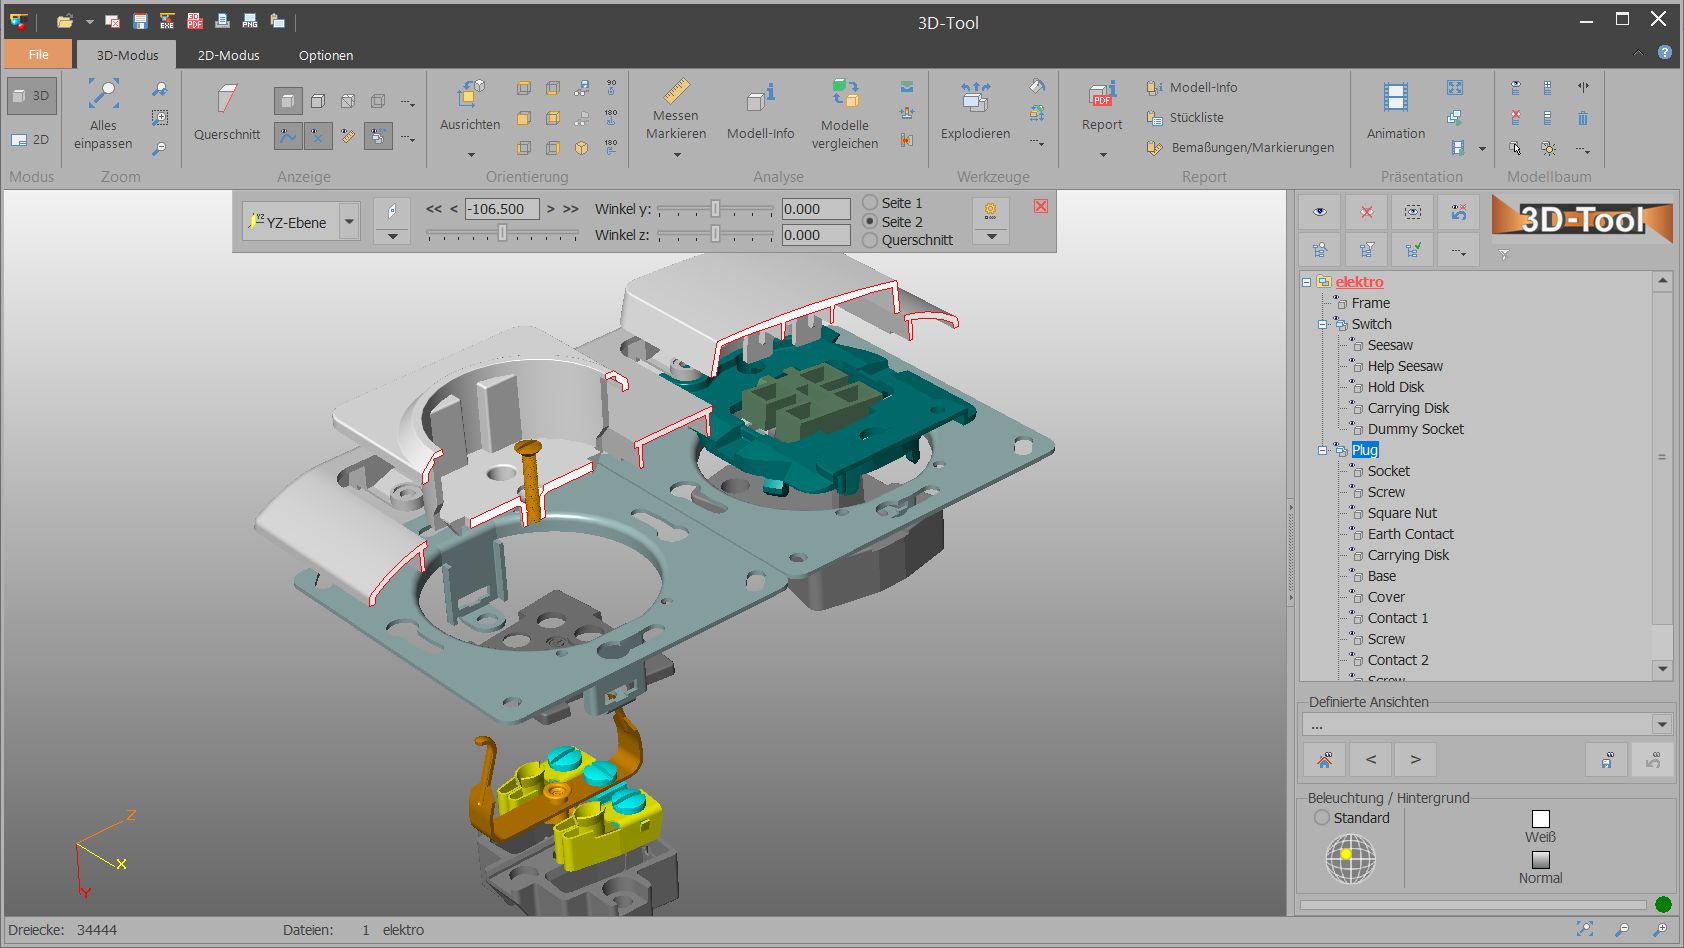Choose the Weiß background color swatch
Screen dimensions: 1684x948
tap(1540, 819)
